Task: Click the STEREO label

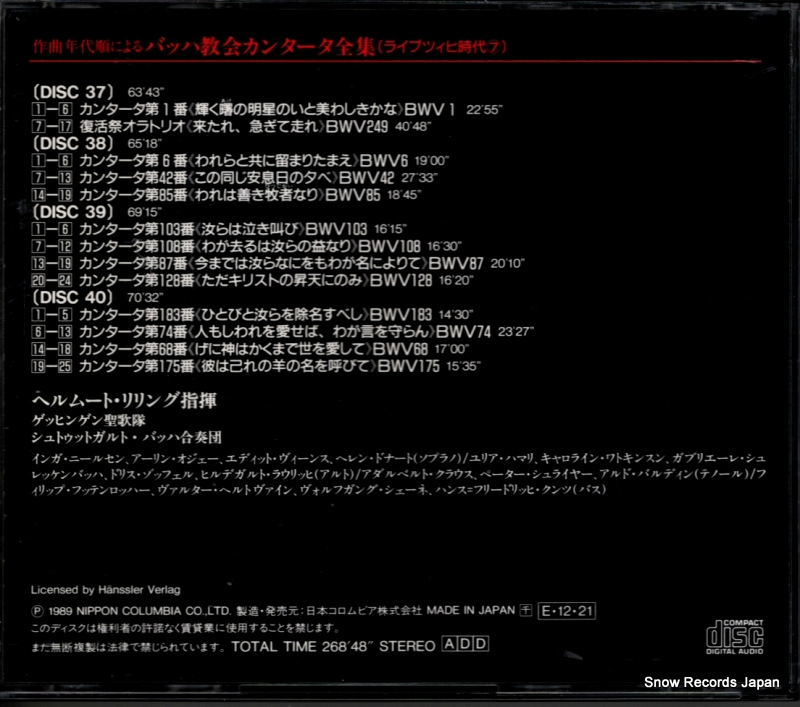Action: (407, 646)
